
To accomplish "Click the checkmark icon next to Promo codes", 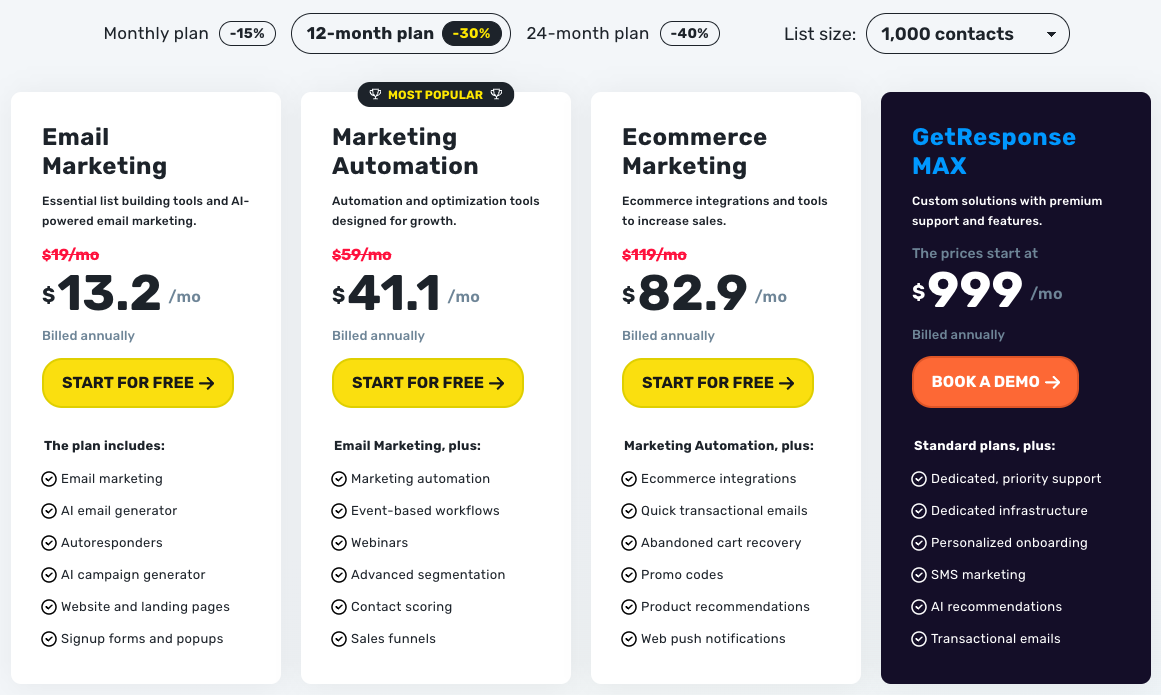I will click(629, 575).
